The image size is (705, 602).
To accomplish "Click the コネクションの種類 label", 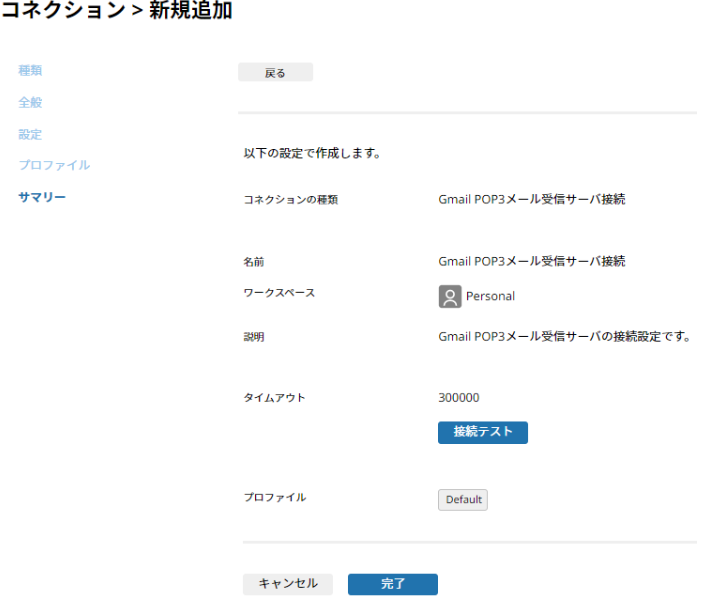I will point(290,200).
